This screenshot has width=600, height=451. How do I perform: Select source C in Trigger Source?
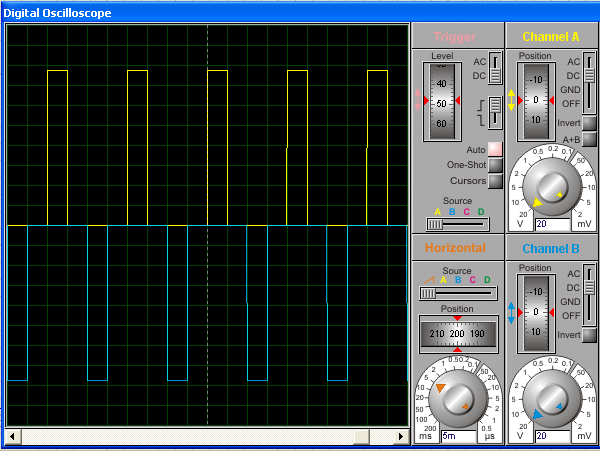466,212
